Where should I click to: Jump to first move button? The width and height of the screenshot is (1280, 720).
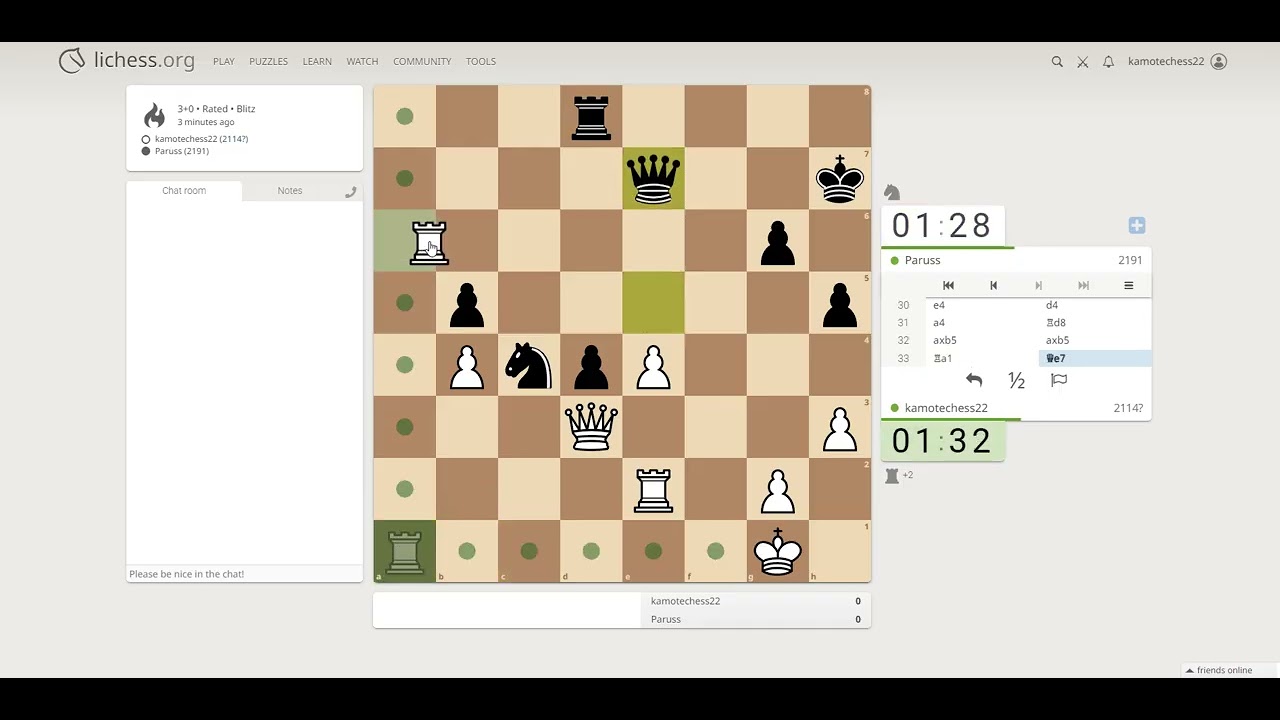[x=948, y=285]
